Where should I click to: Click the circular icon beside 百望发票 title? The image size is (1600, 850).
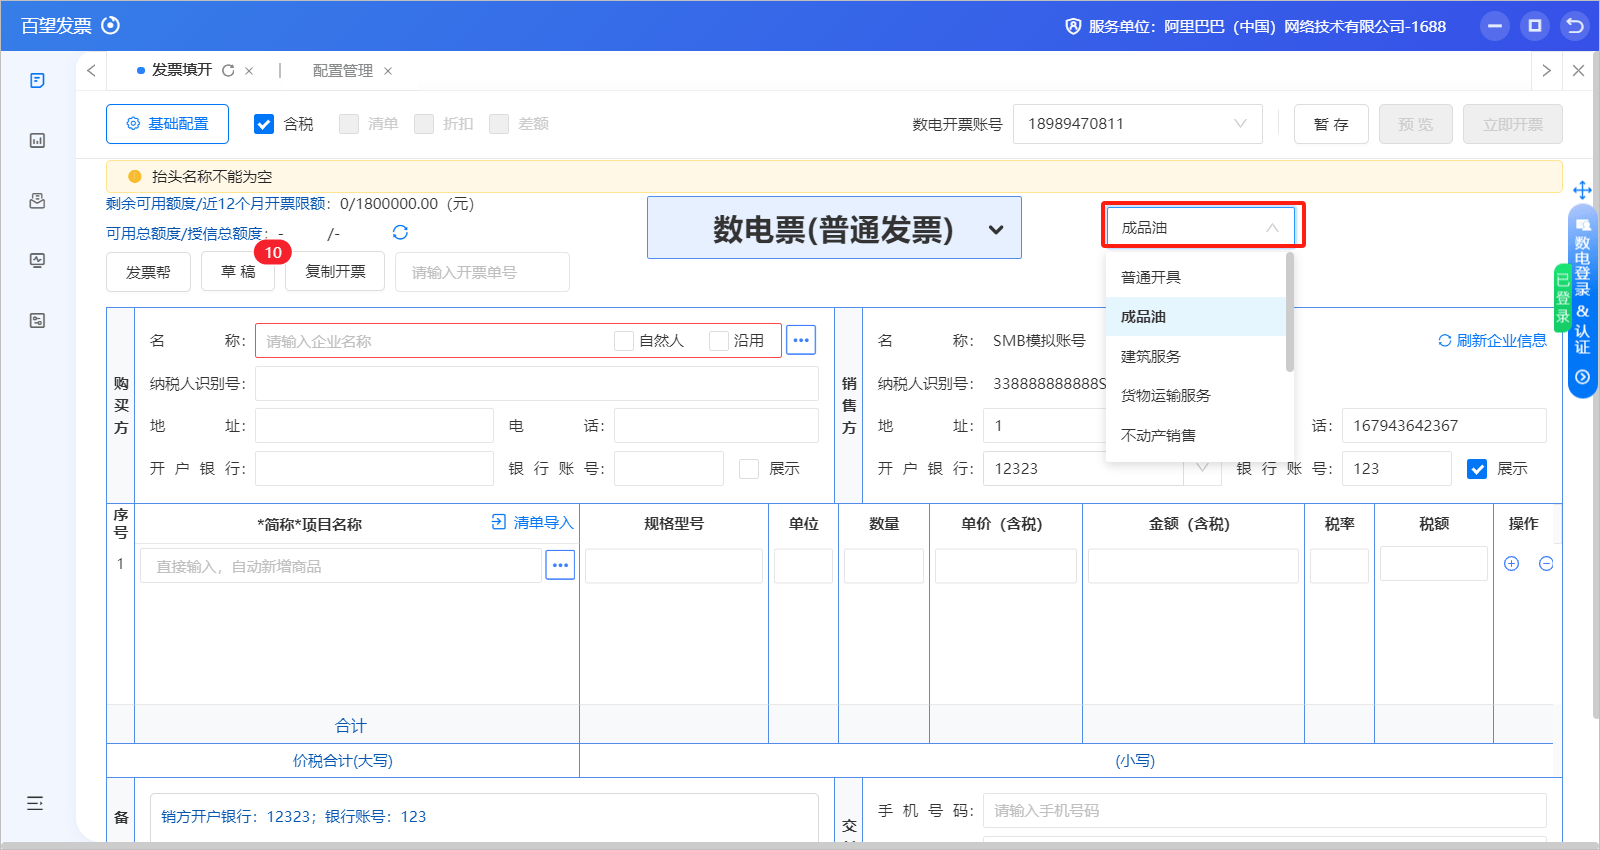pos(111,25)
